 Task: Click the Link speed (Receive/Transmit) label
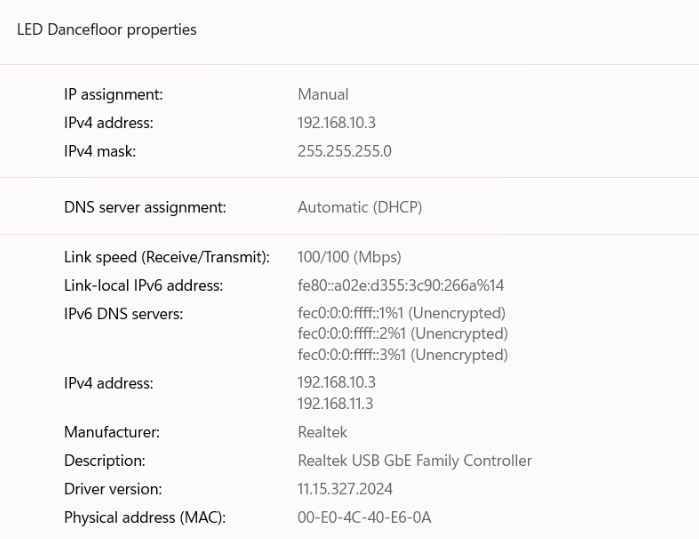(x=167, y=258)
